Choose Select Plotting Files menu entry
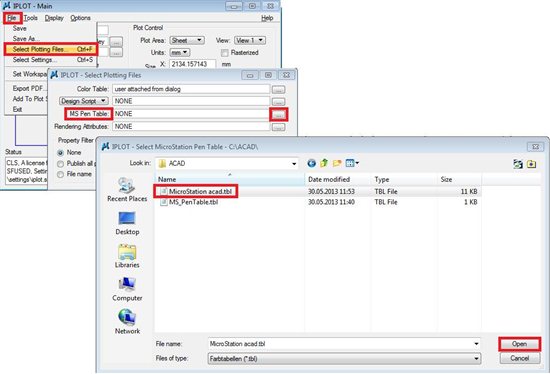This screenshot has width=550, height=374. [50, 49]
